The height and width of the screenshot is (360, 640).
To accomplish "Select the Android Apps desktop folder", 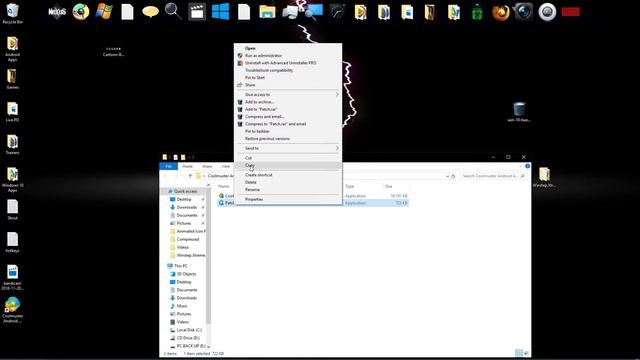I will point(13,49).
